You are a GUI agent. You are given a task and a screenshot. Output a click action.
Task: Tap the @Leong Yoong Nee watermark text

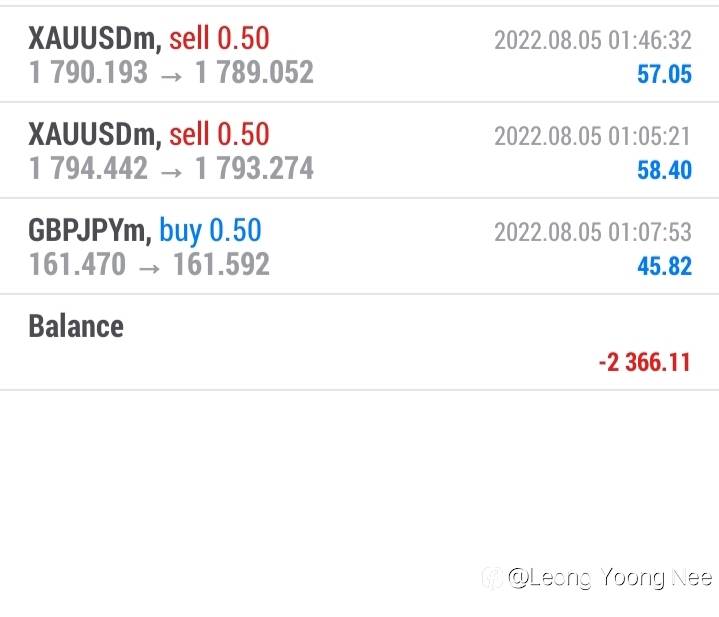610,578
